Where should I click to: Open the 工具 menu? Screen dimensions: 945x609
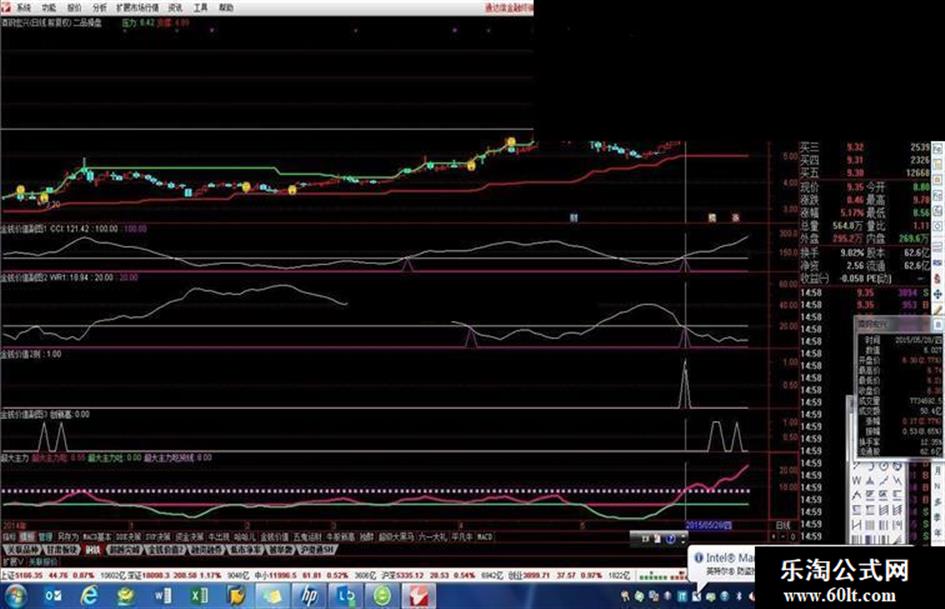(x=201, y=8)
